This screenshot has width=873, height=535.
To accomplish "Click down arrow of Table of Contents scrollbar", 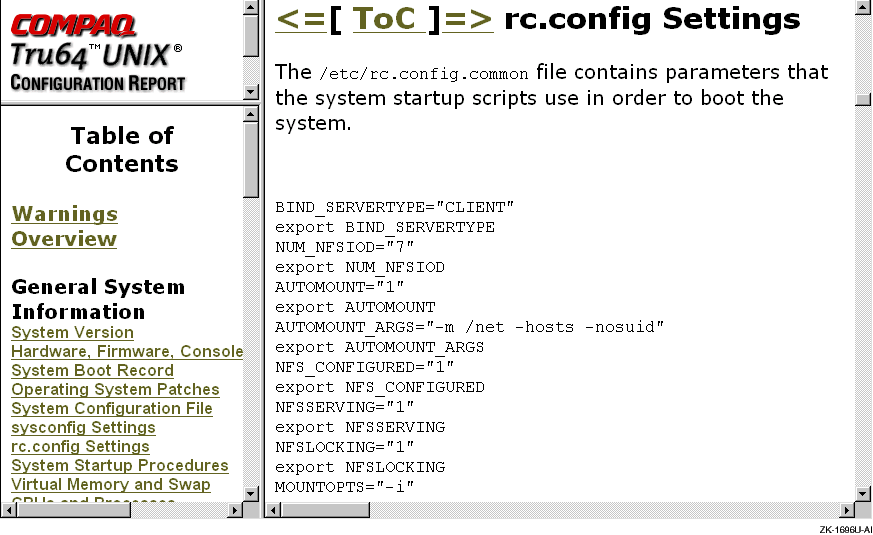I will coord(251,493).
